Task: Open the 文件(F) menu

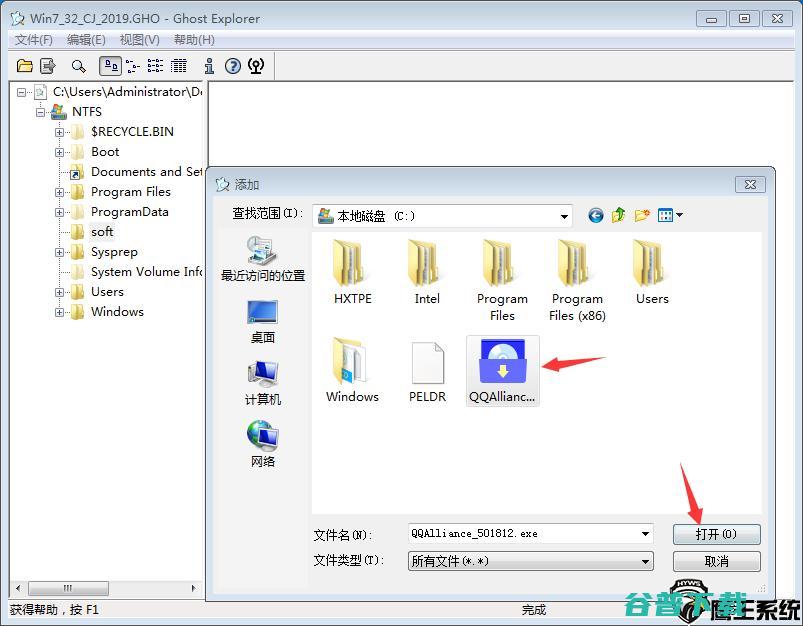Action: point(34,40)
